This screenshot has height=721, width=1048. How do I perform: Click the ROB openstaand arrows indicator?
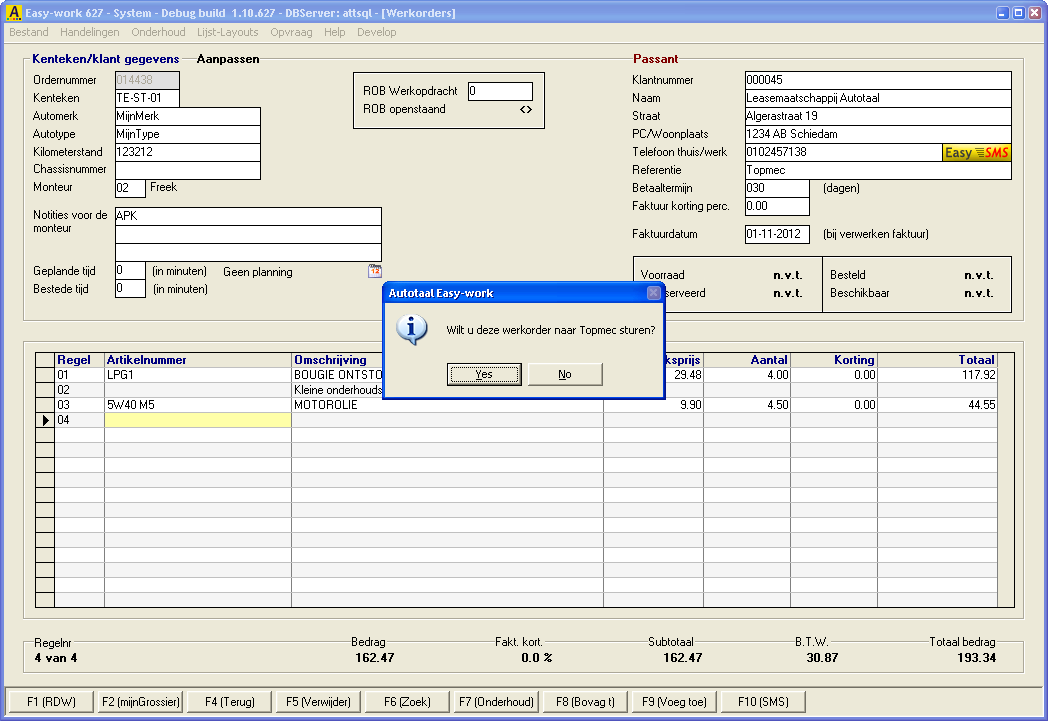point(526,110)
